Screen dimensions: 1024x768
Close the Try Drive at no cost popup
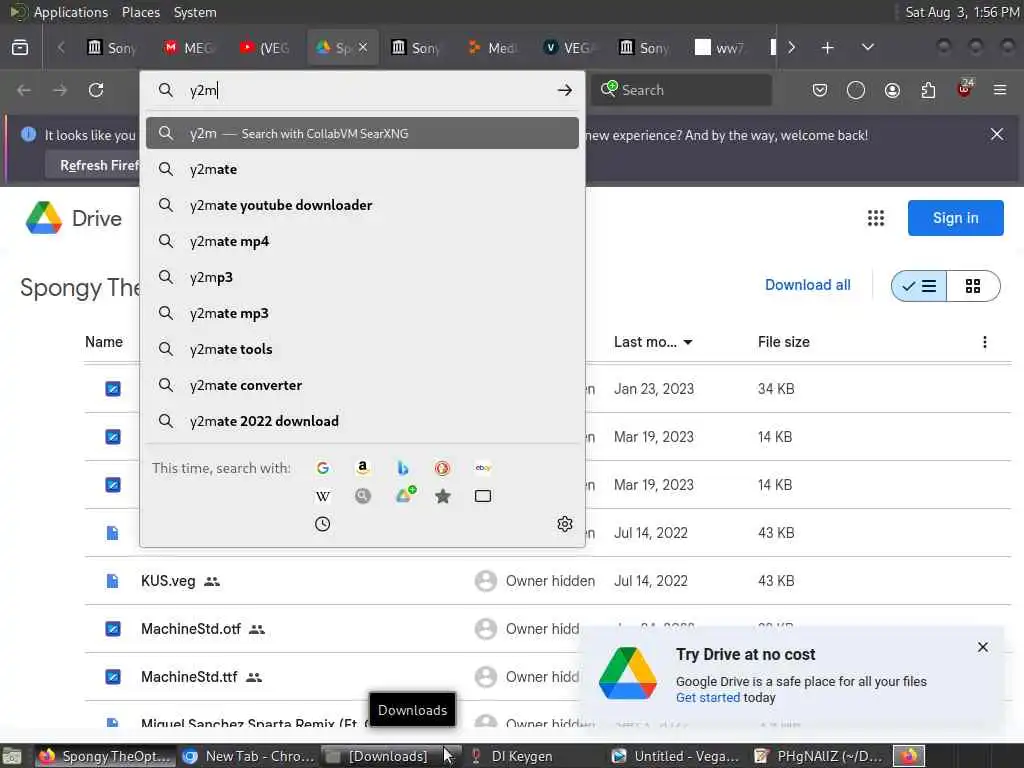tap(983, 647)
